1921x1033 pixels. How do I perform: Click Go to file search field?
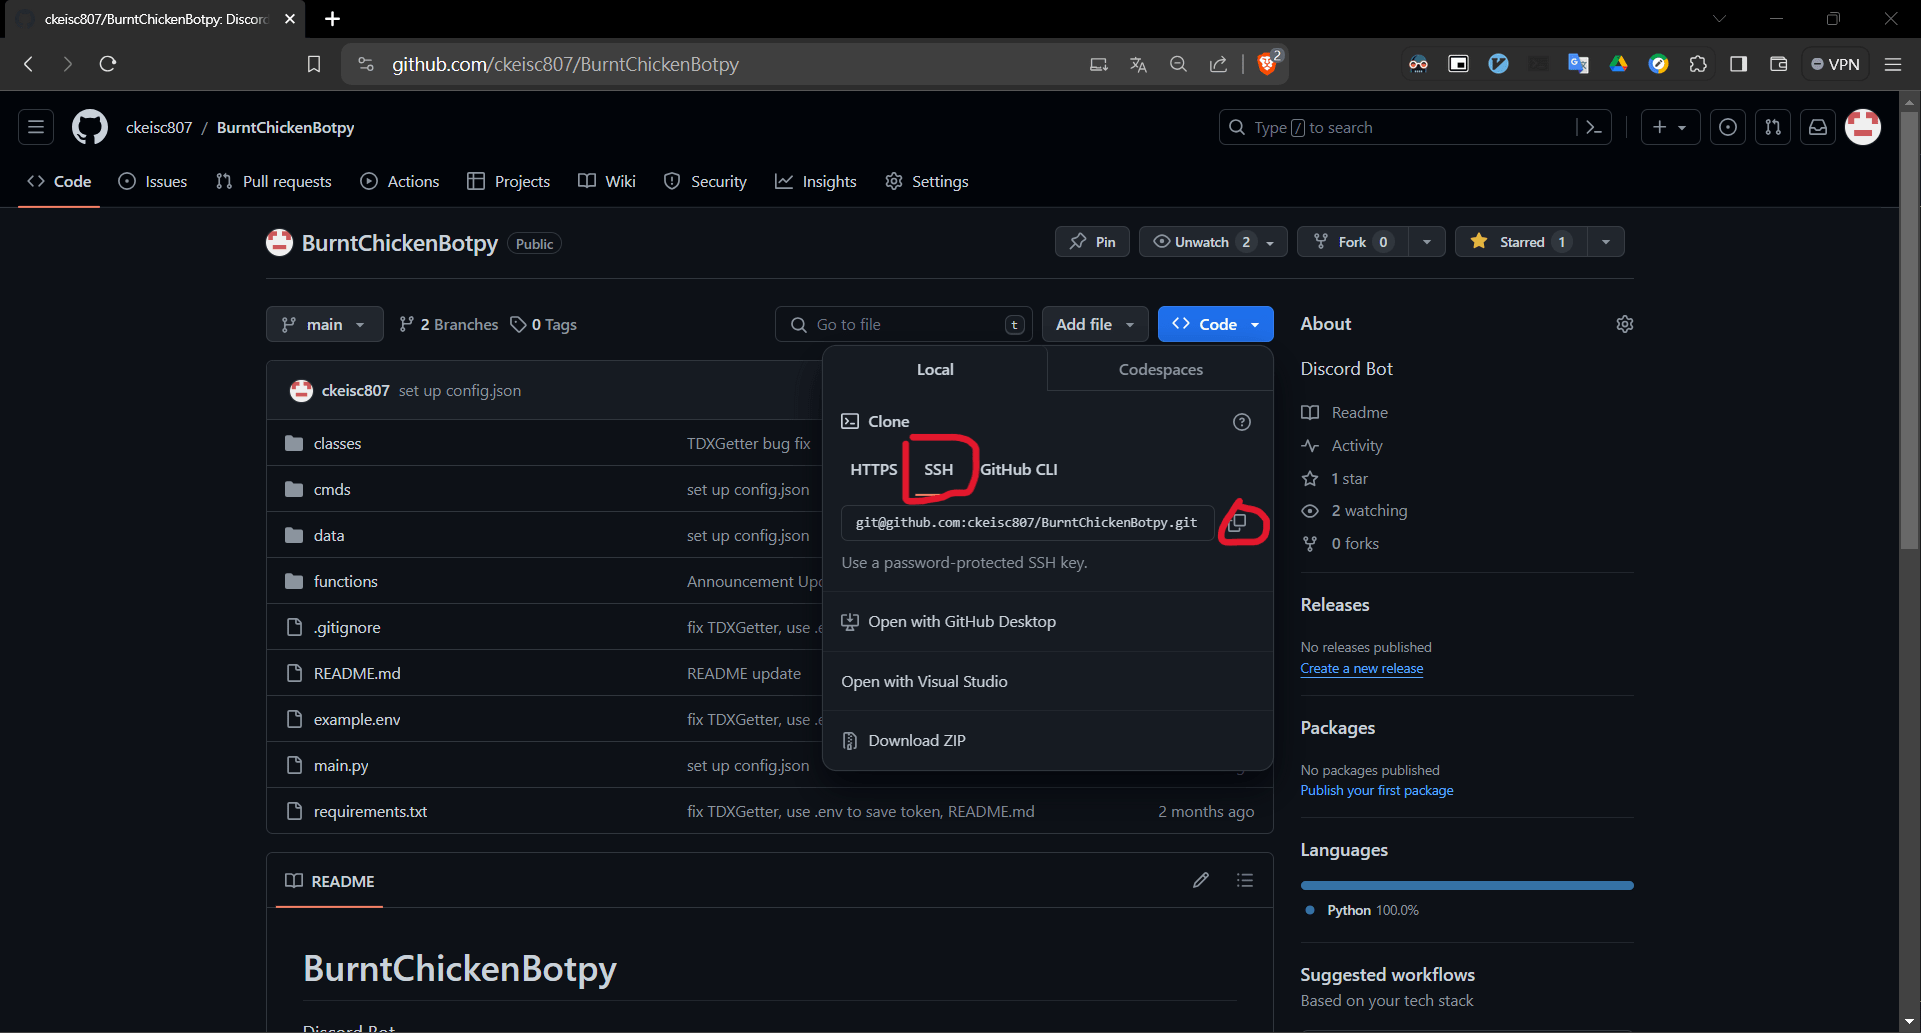[903, 324]
